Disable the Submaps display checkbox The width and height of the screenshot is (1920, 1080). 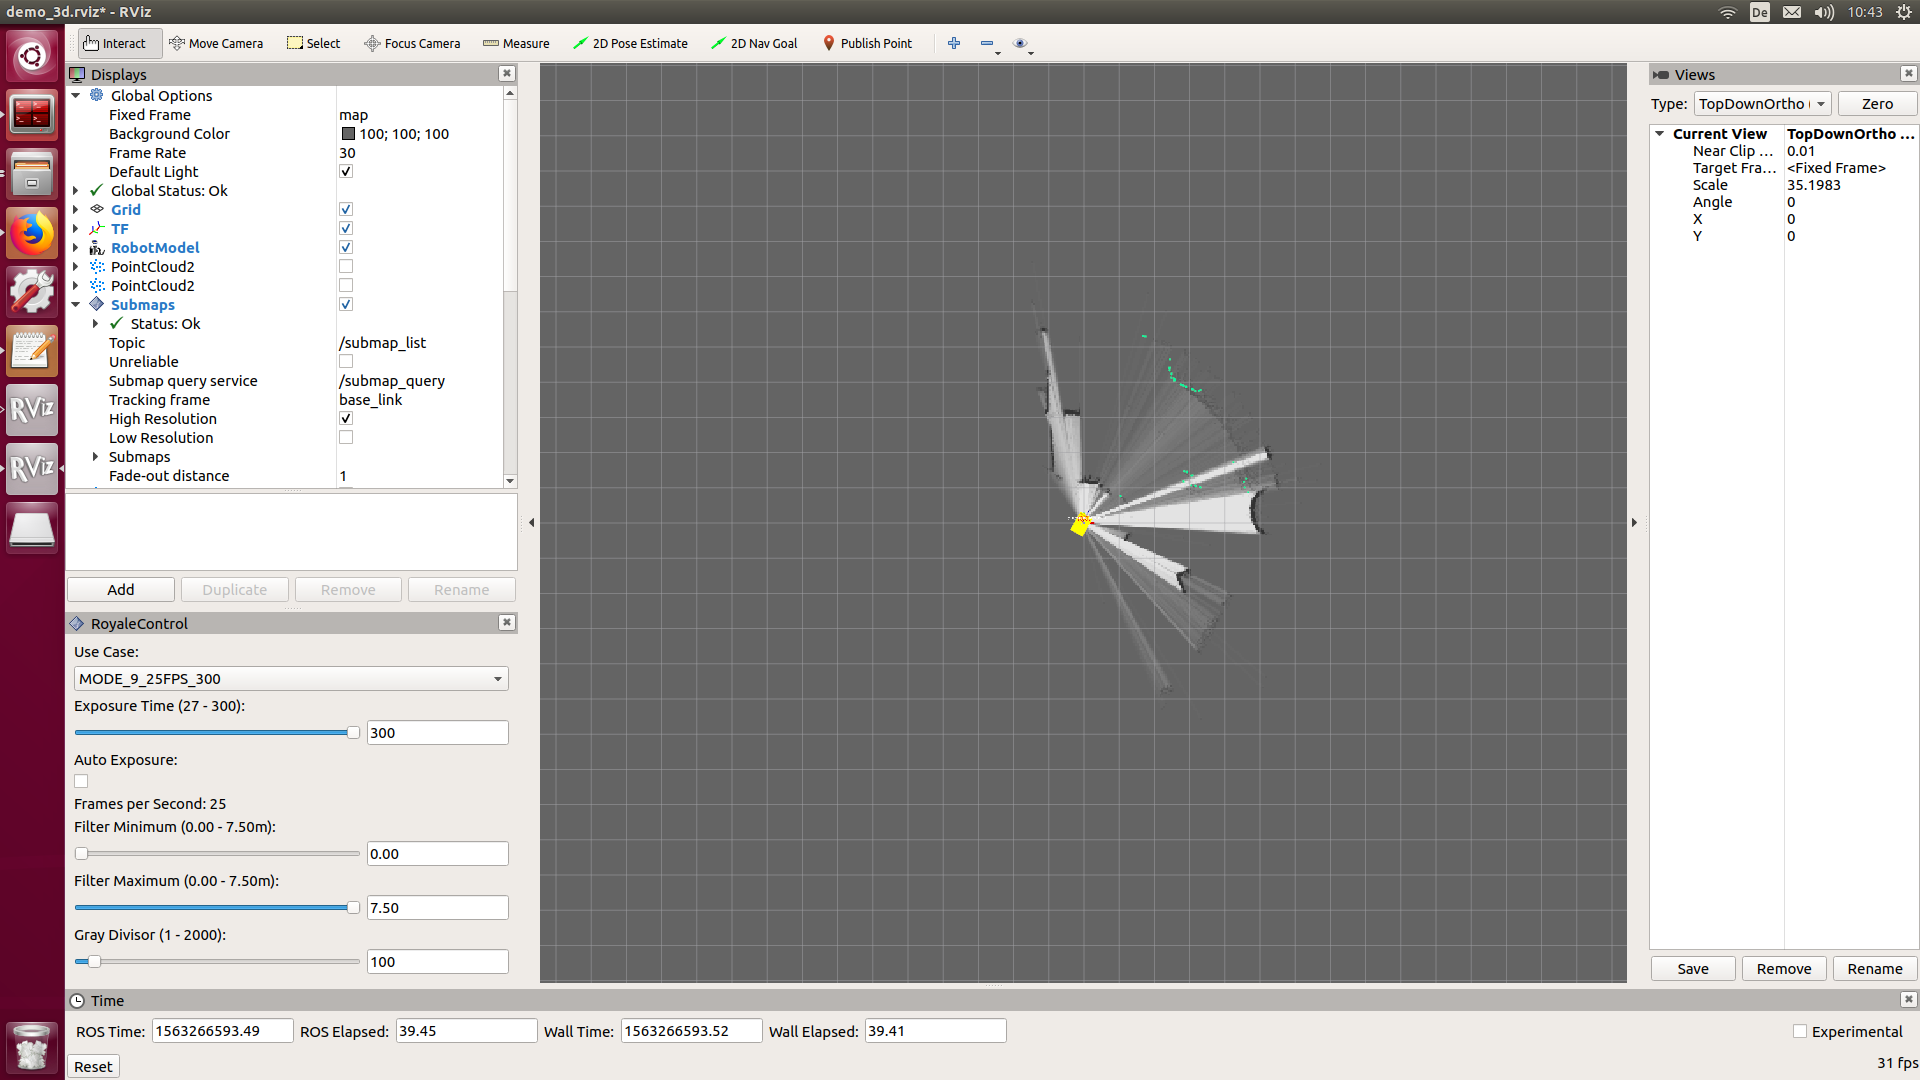click(x=346, y=305)
